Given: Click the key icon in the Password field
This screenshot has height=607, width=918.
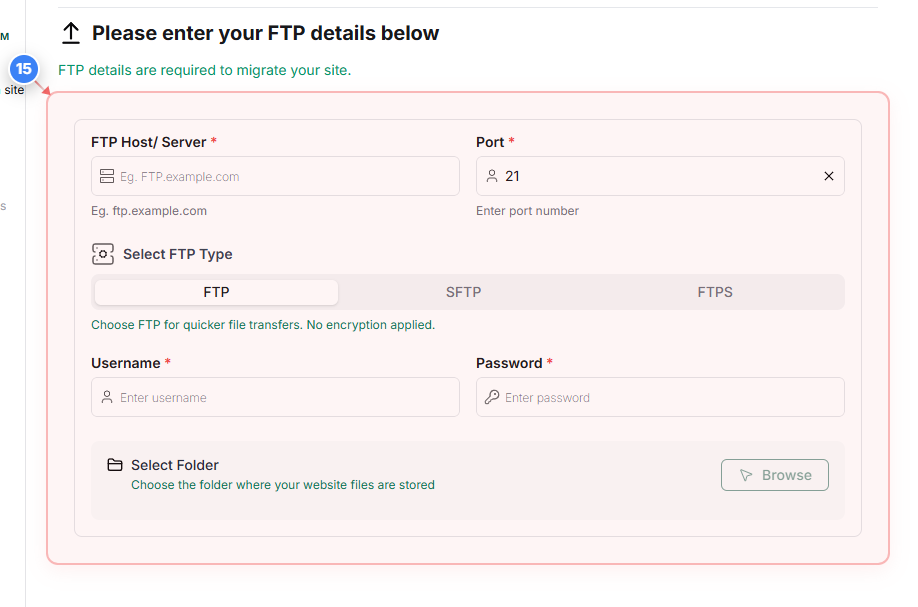Looking at the screenshot, I should click(492, 397).
